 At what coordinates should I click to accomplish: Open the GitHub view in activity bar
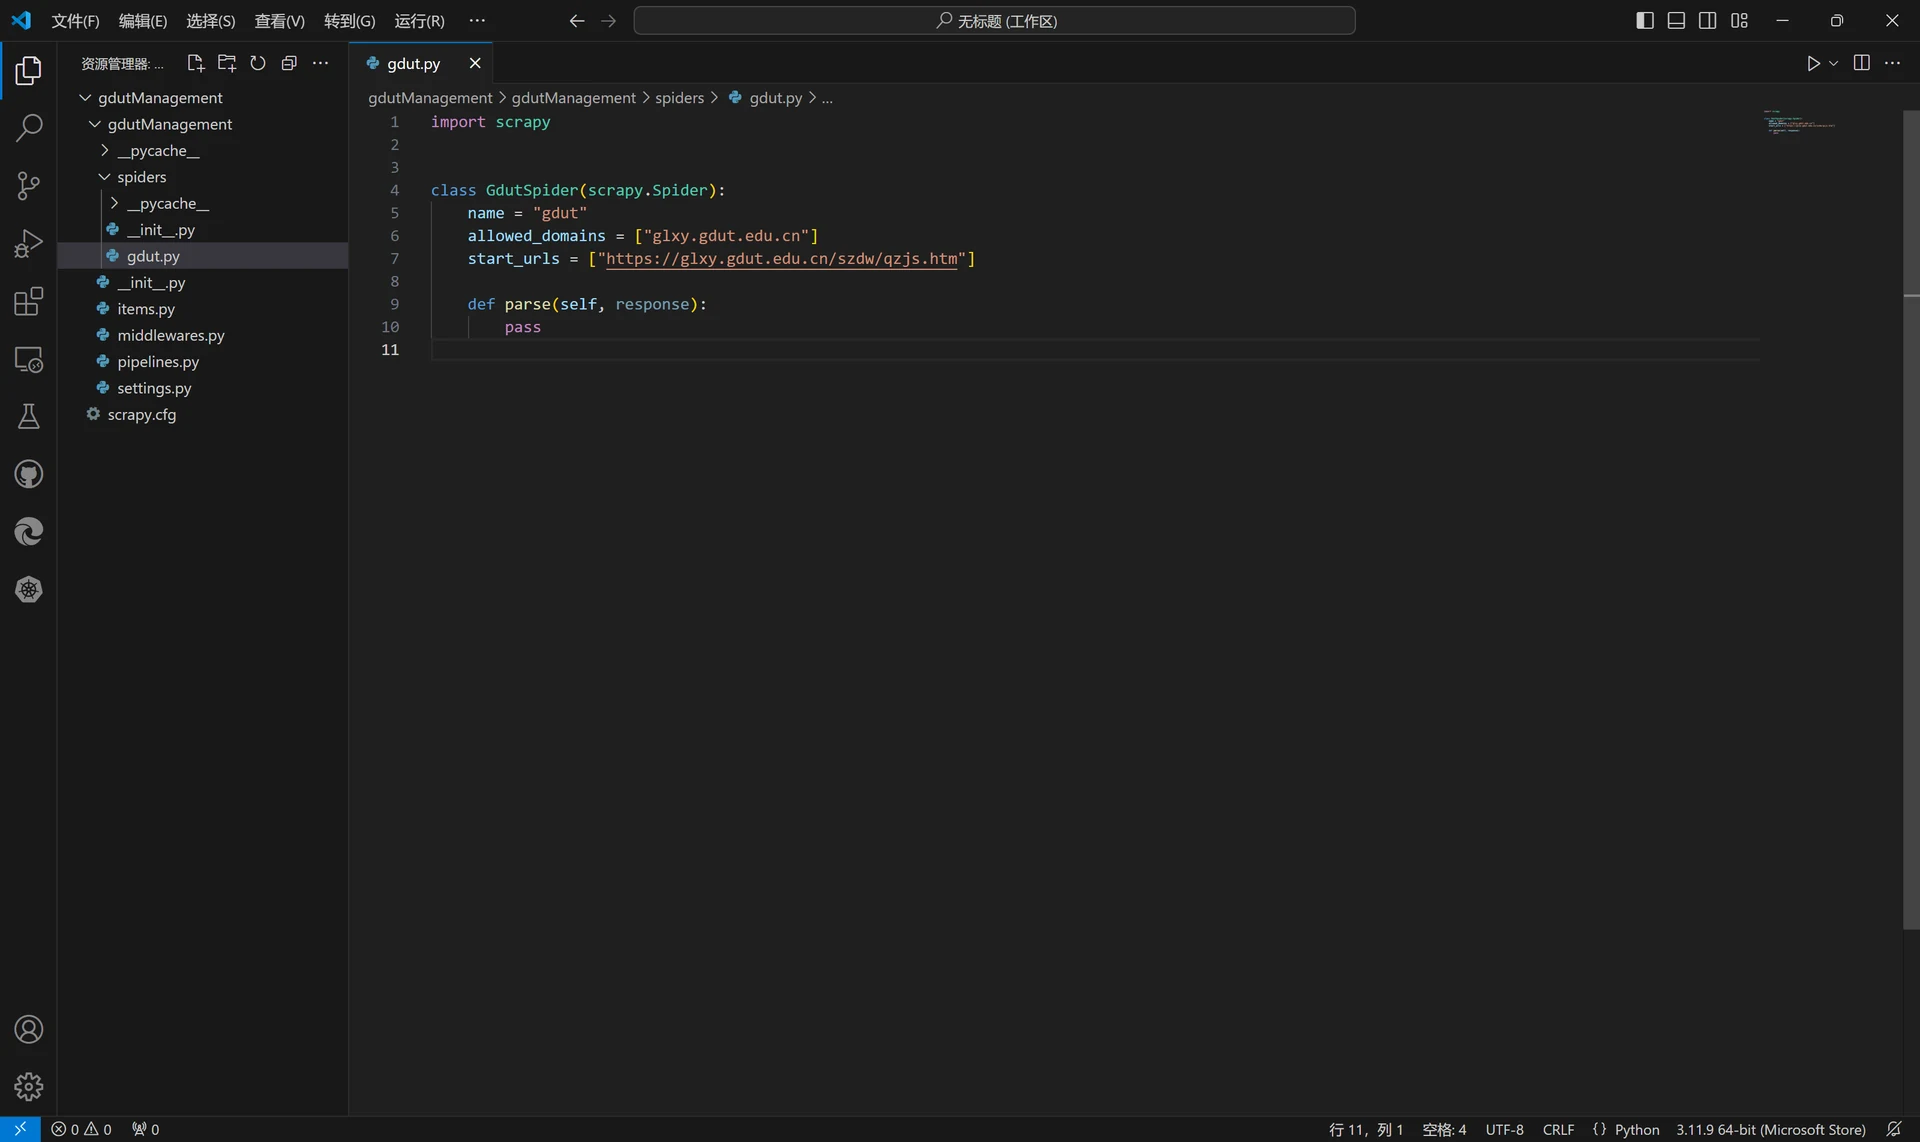(29, 474)
